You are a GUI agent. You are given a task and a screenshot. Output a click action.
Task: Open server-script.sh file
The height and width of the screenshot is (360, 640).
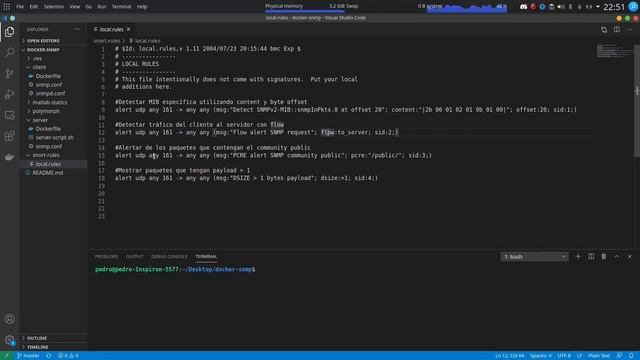[53, 138]
